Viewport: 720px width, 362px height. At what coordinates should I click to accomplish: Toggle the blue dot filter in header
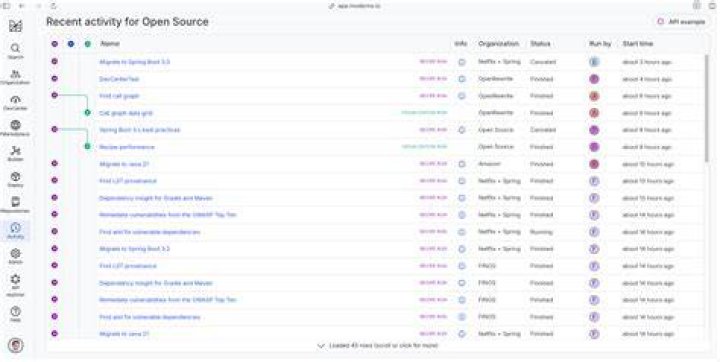(71, 44)
